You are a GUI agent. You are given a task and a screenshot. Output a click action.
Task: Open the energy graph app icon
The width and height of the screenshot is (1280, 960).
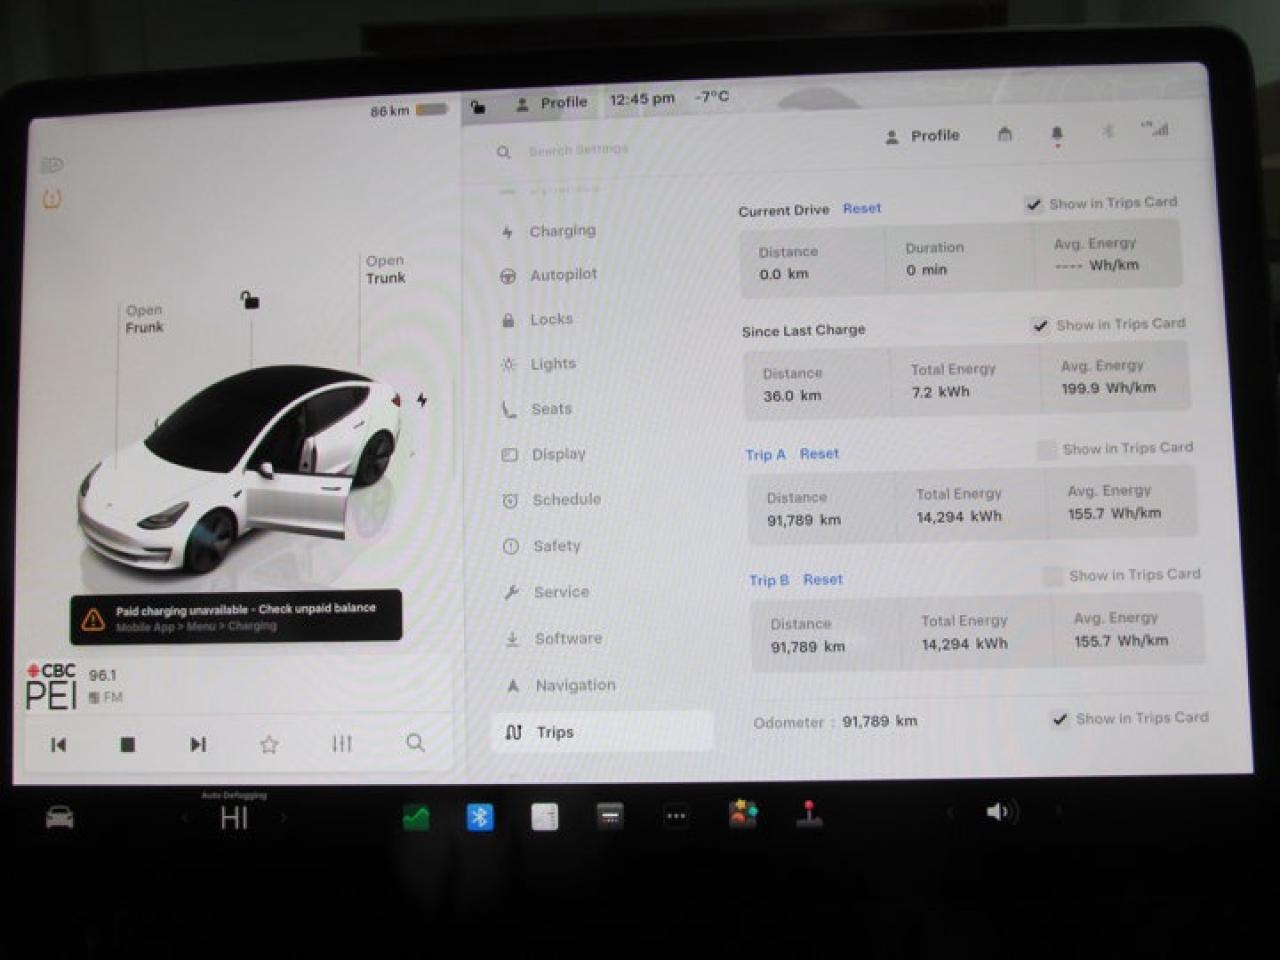click(416, 817)
